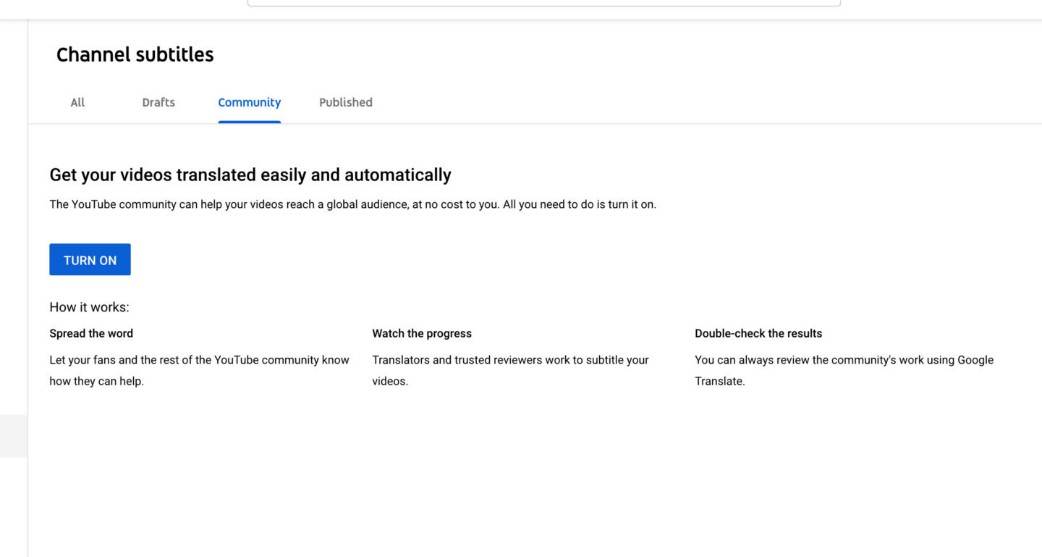Click the blue underline below Community tab
This screenshot has height=557, width=1042.
249,121
